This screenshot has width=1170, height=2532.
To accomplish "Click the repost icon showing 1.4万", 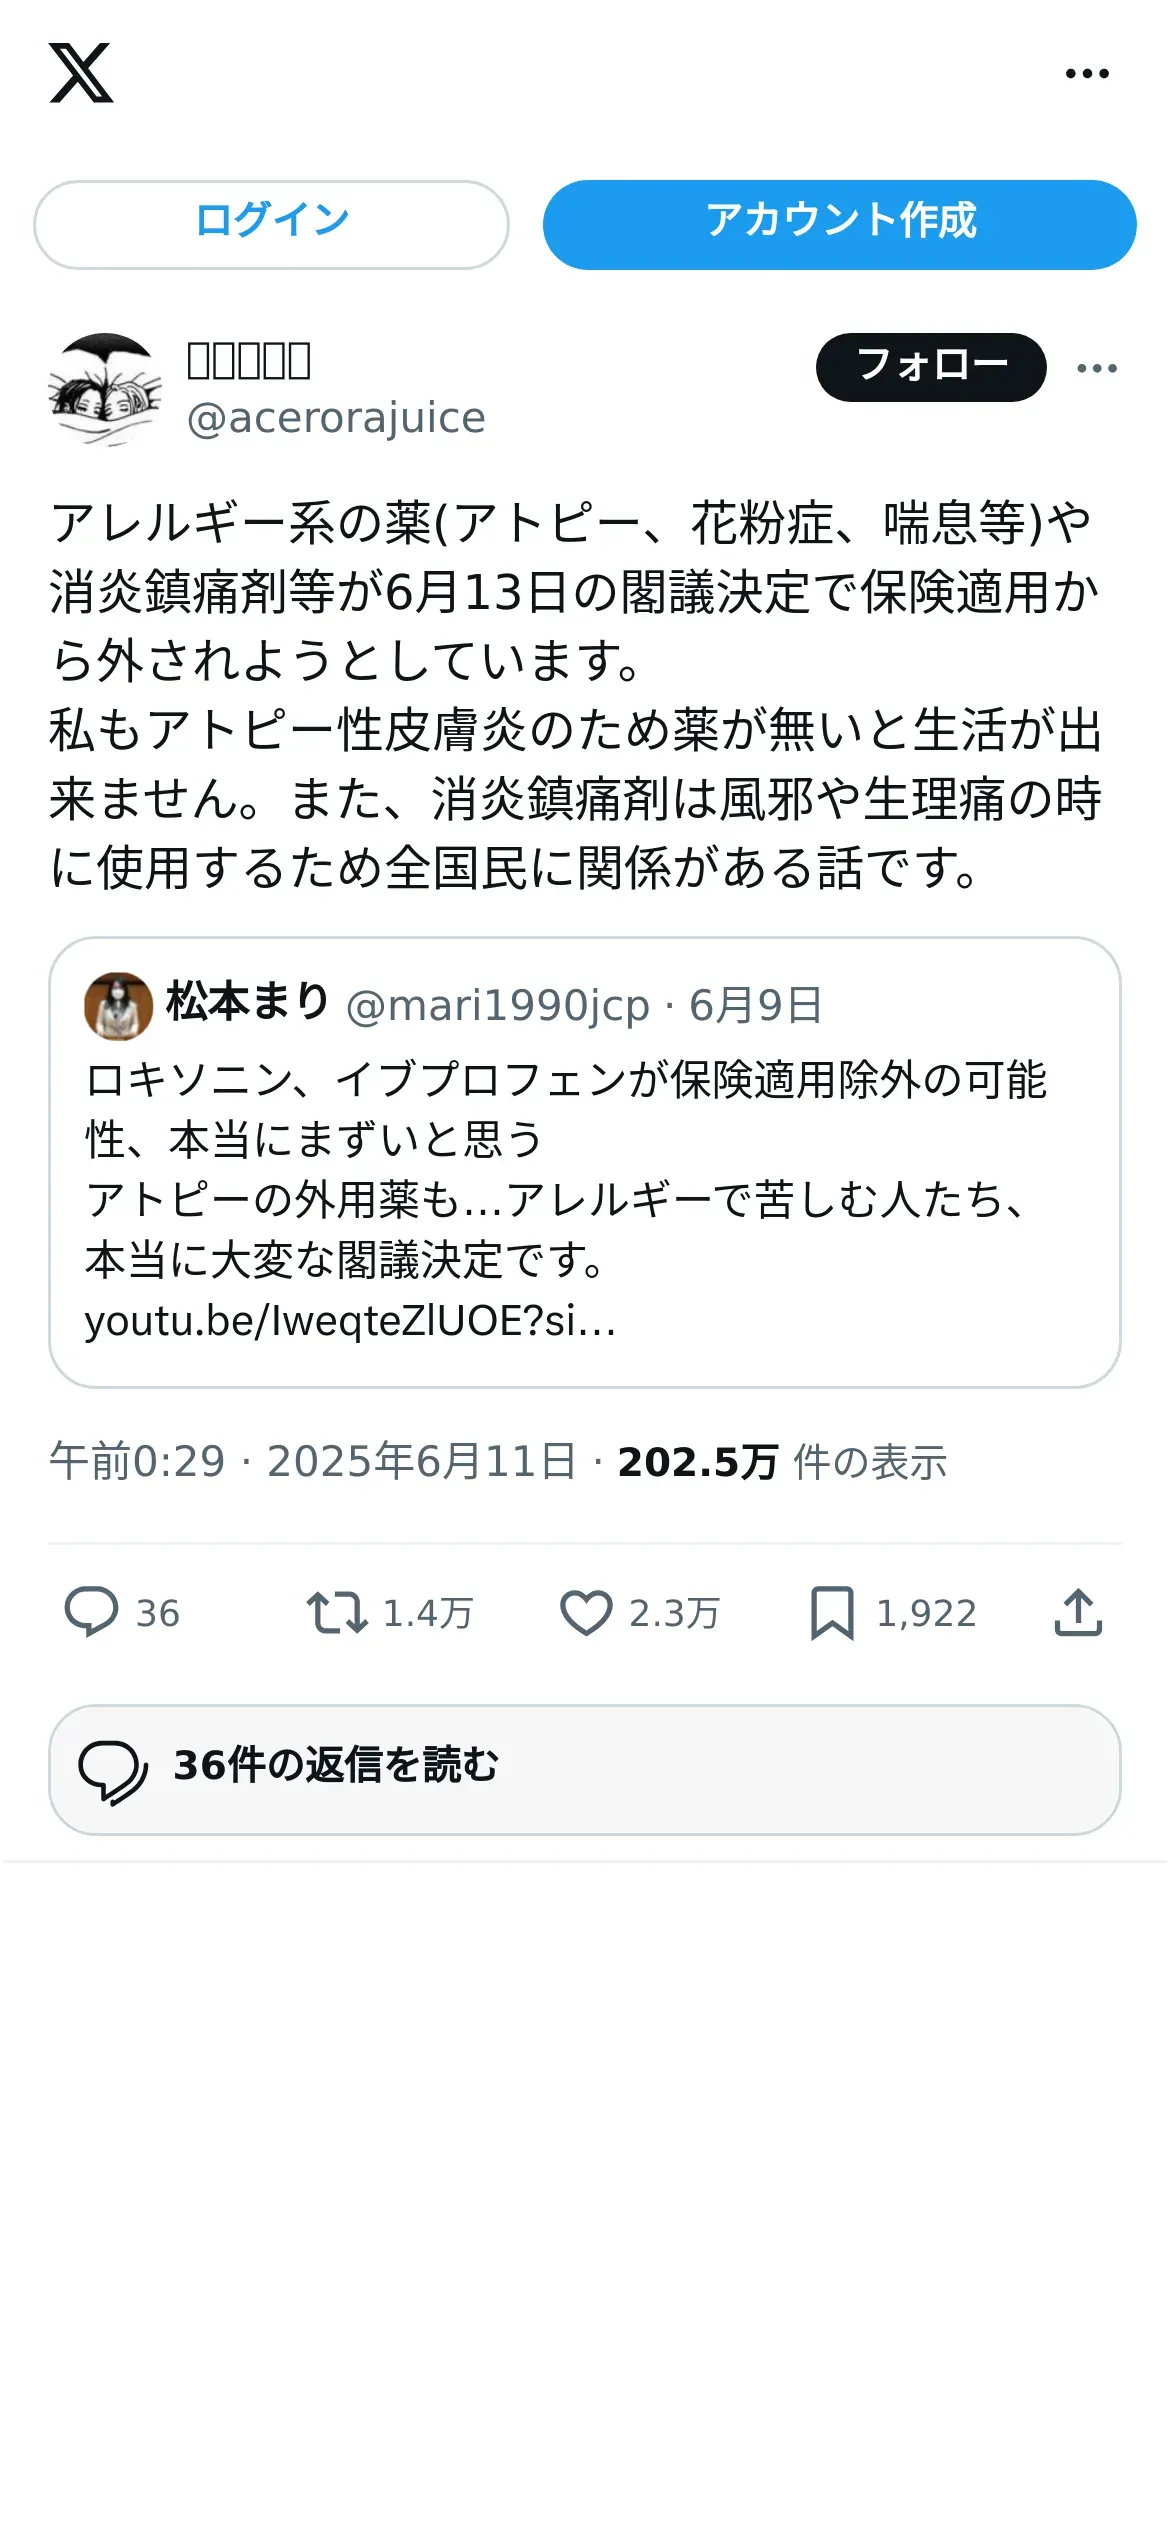I will point(337,1612).
